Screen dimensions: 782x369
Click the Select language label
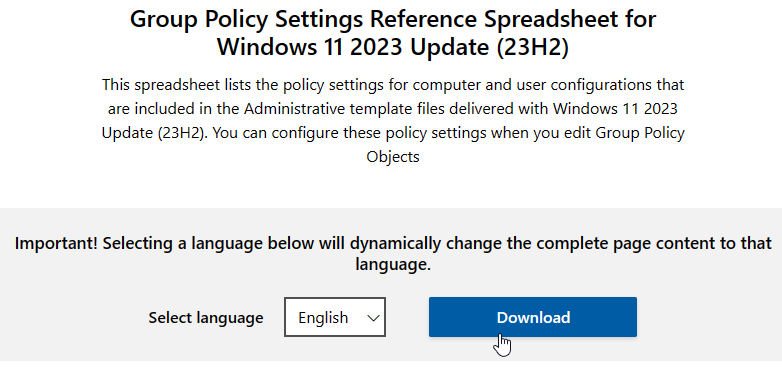[205, 318]
